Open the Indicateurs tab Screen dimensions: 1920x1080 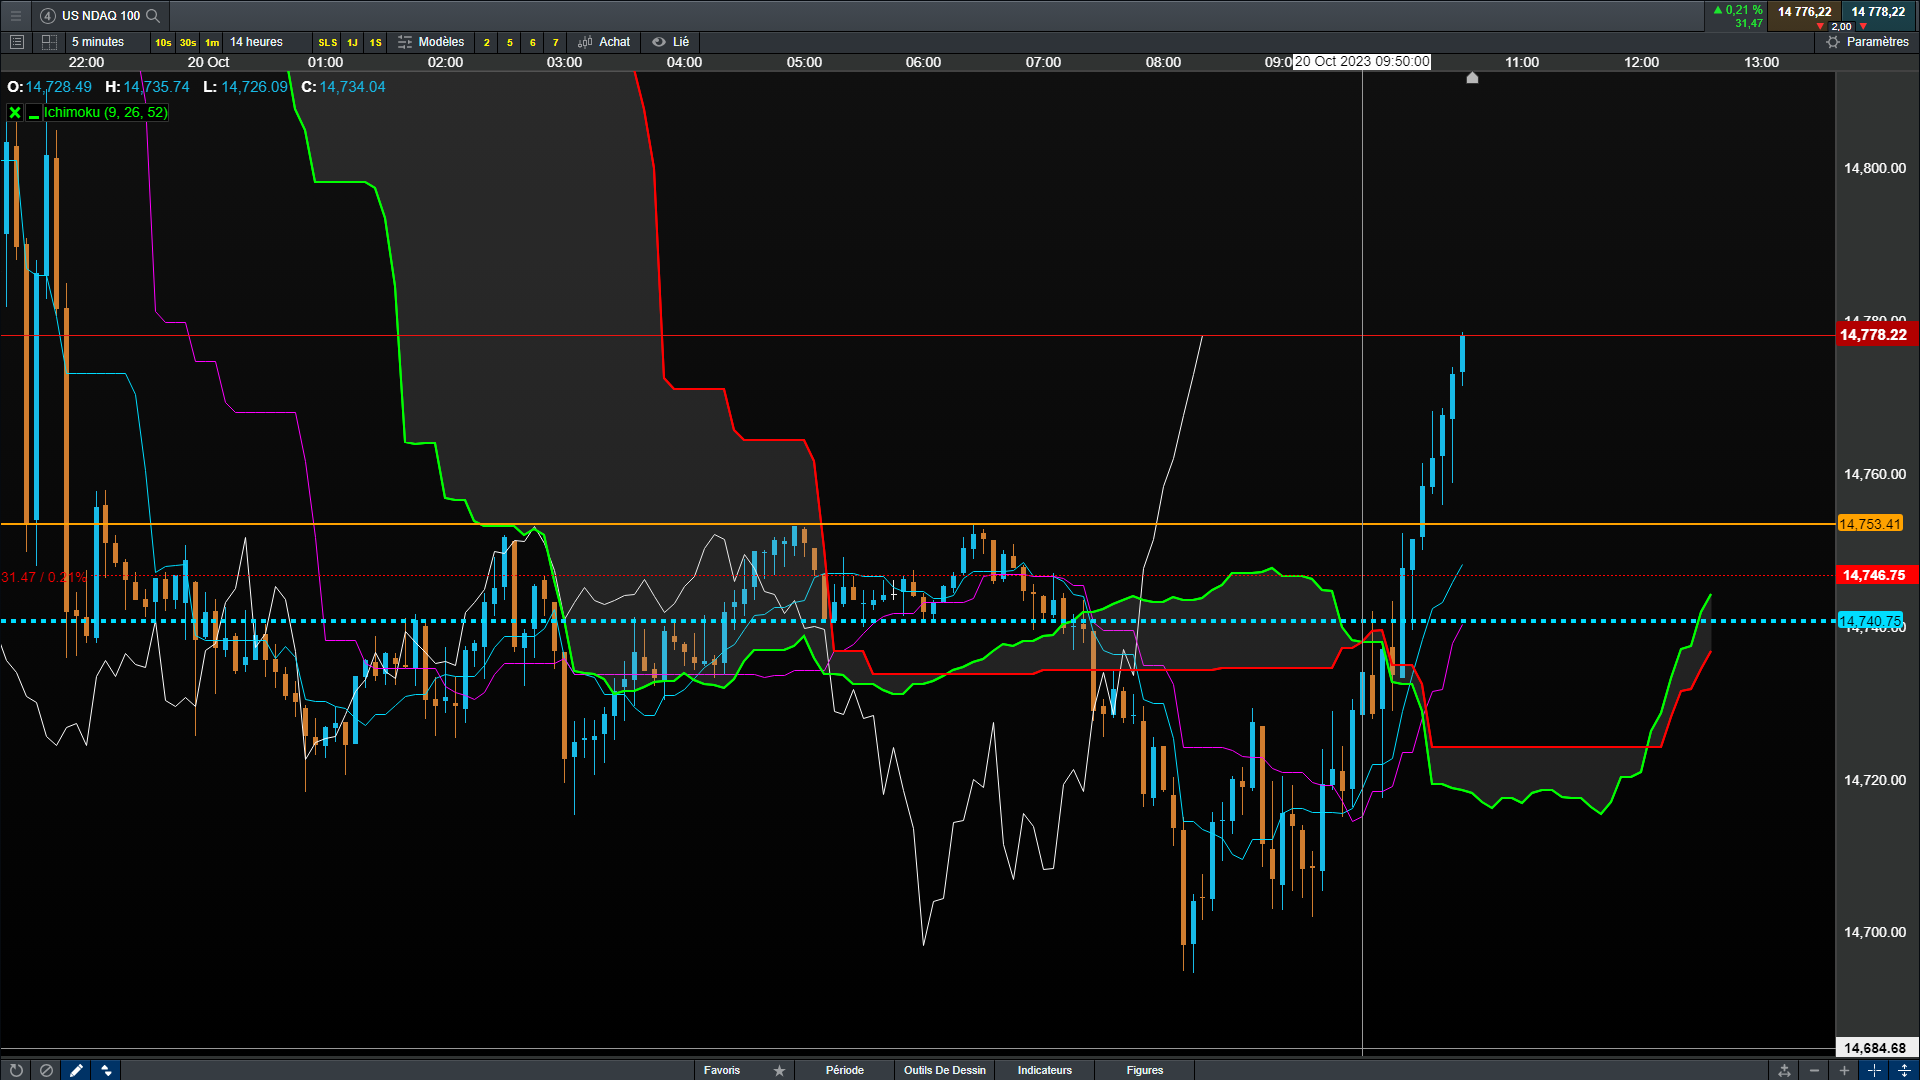pos(1044,1070)
